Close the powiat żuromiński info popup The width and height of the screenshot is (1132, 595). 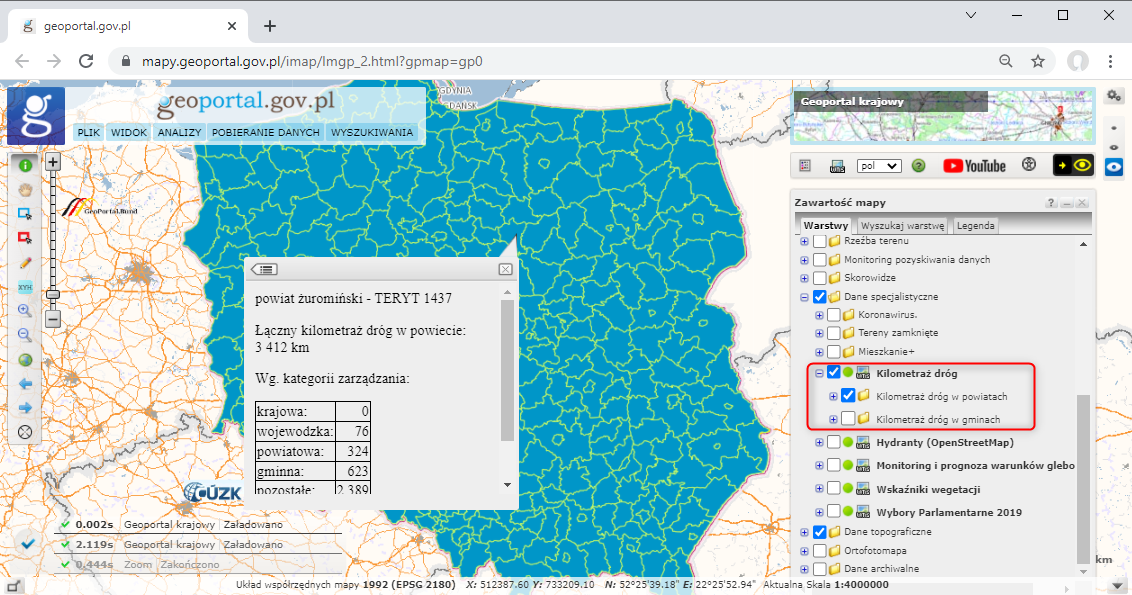(x=505, y=269)
